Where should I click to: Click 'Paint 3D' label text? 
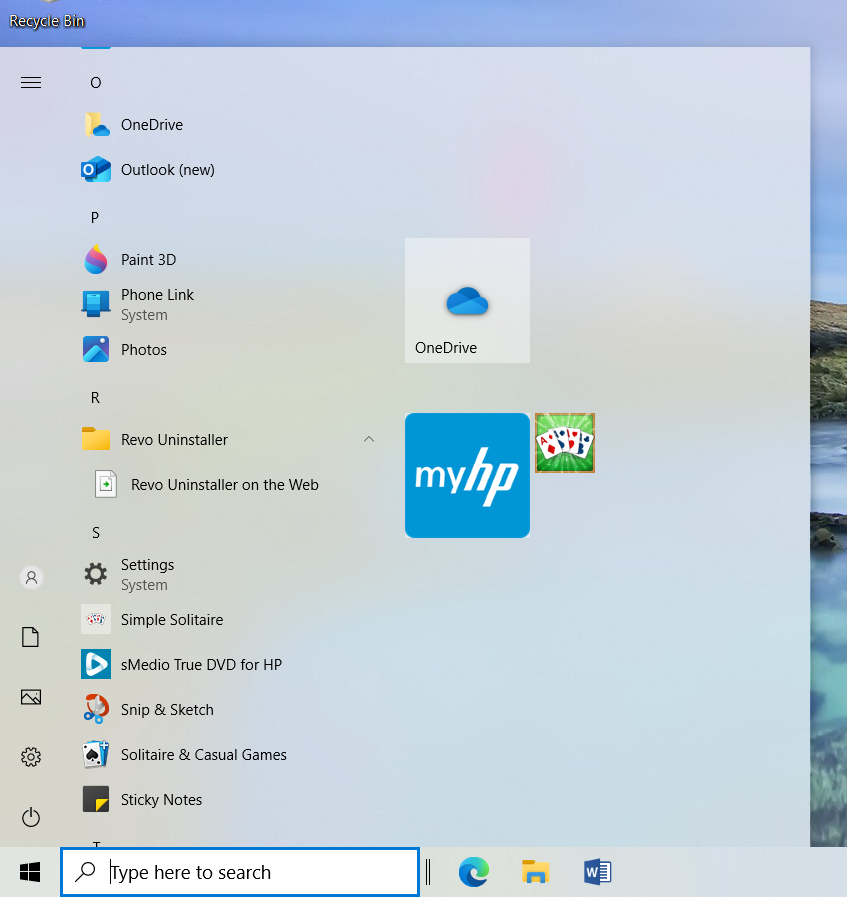point(149,260)
